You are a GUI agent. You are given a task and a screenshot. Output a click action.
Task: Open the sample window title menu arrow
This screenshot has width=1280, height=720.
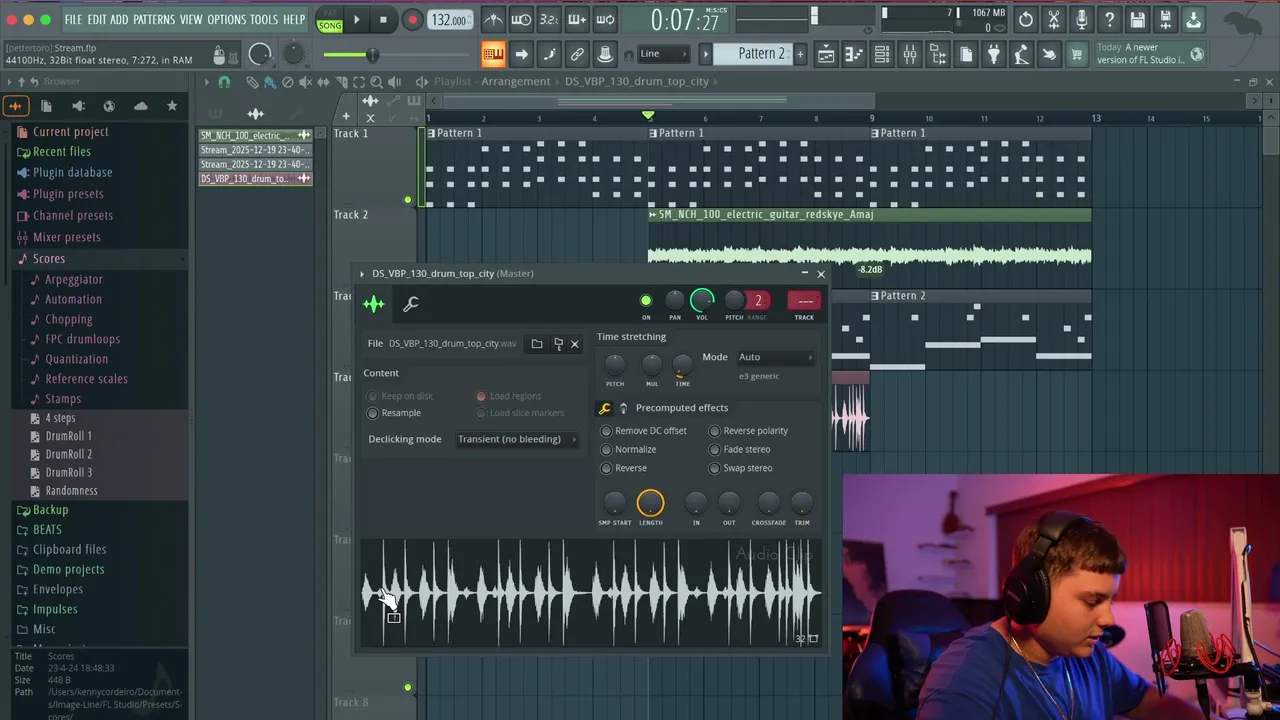362,274
